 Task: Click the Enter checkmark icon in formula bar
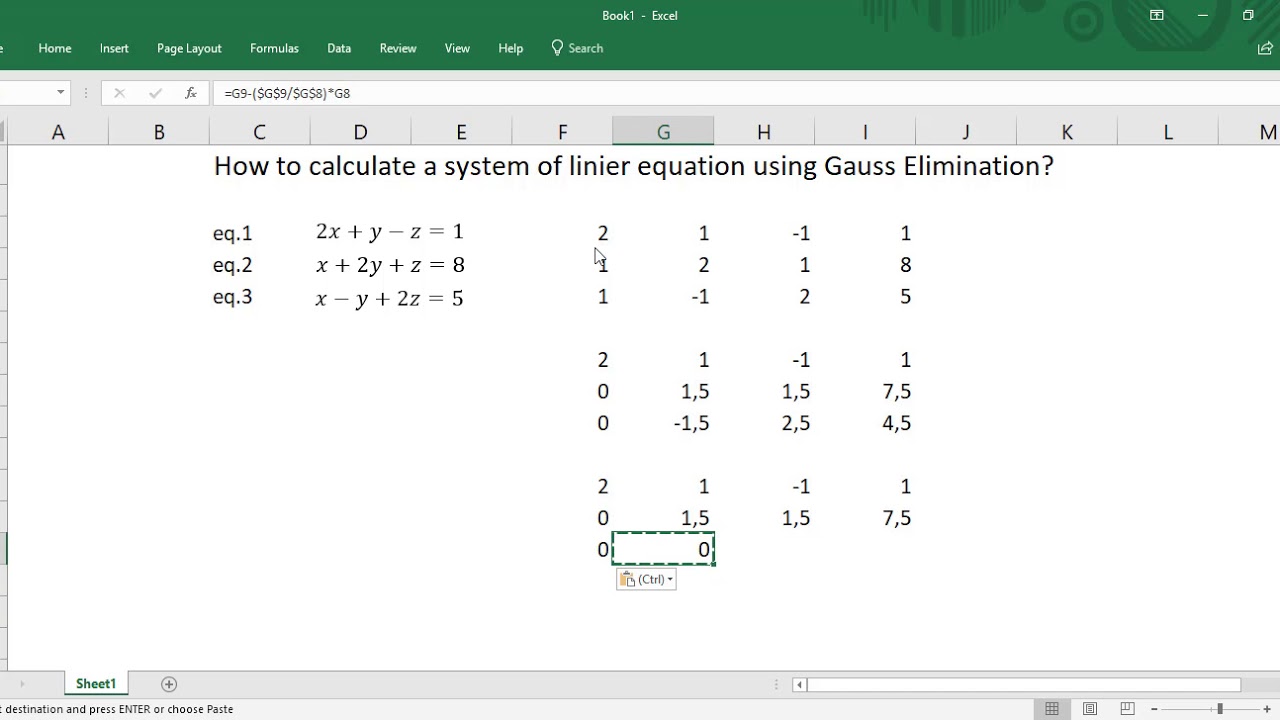(155, 93)
